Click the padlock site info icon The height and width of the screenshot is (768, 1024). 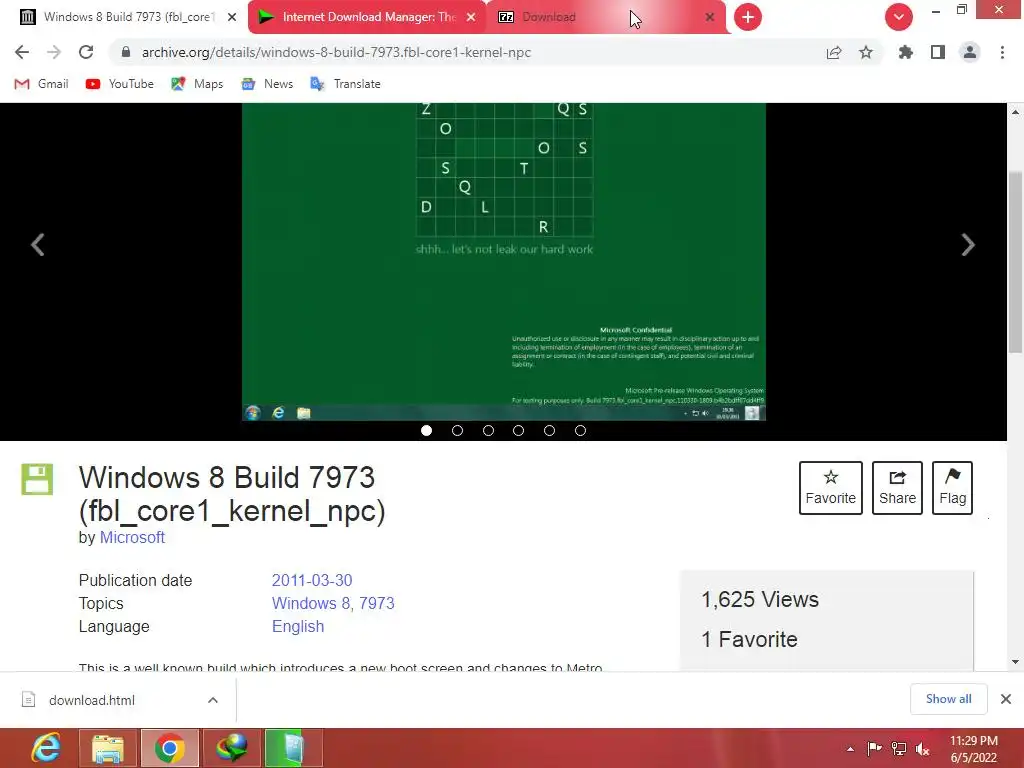126,52
